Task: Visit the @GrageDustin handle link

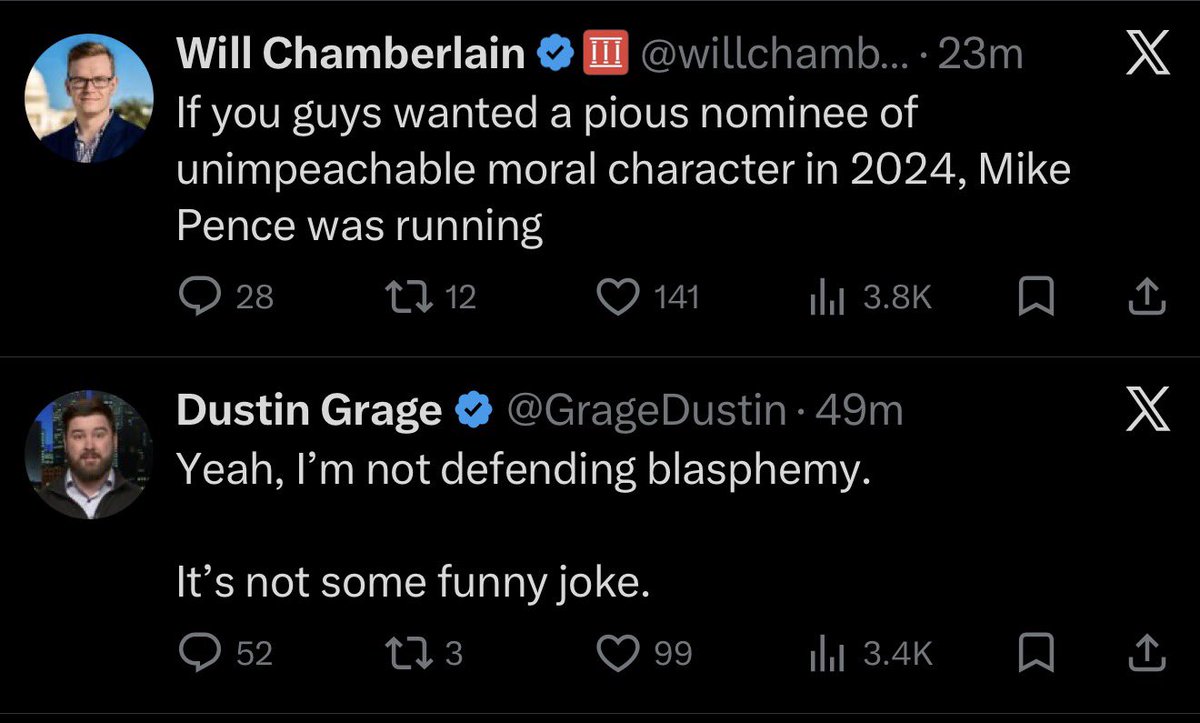Action: 648,411
